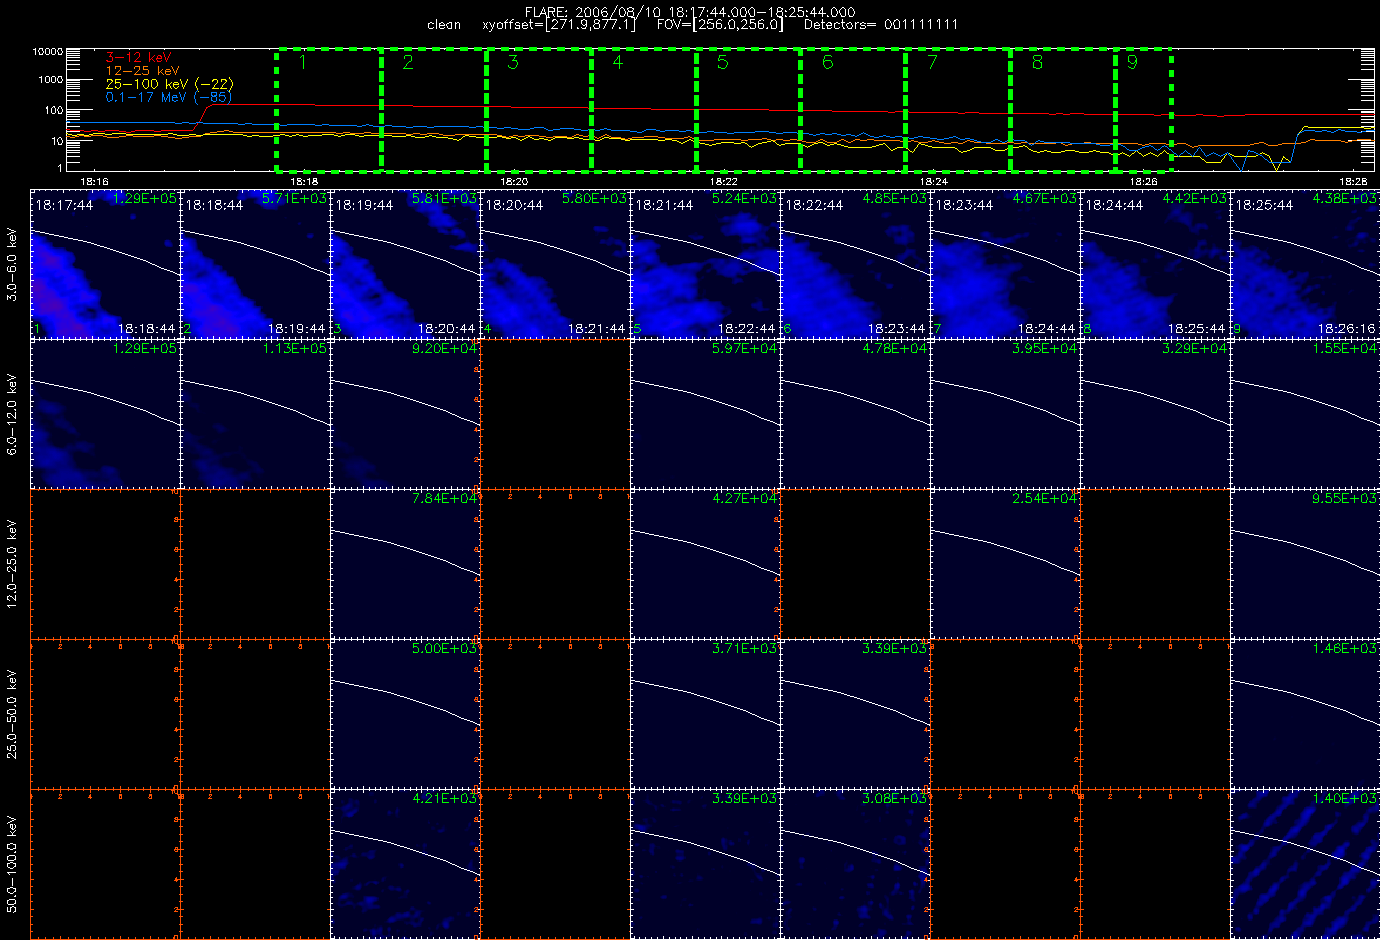The image size is (1380, 940).
Task: Click the blue '0.1-17 MeV (-85)' legend entry
Action: 169,97
